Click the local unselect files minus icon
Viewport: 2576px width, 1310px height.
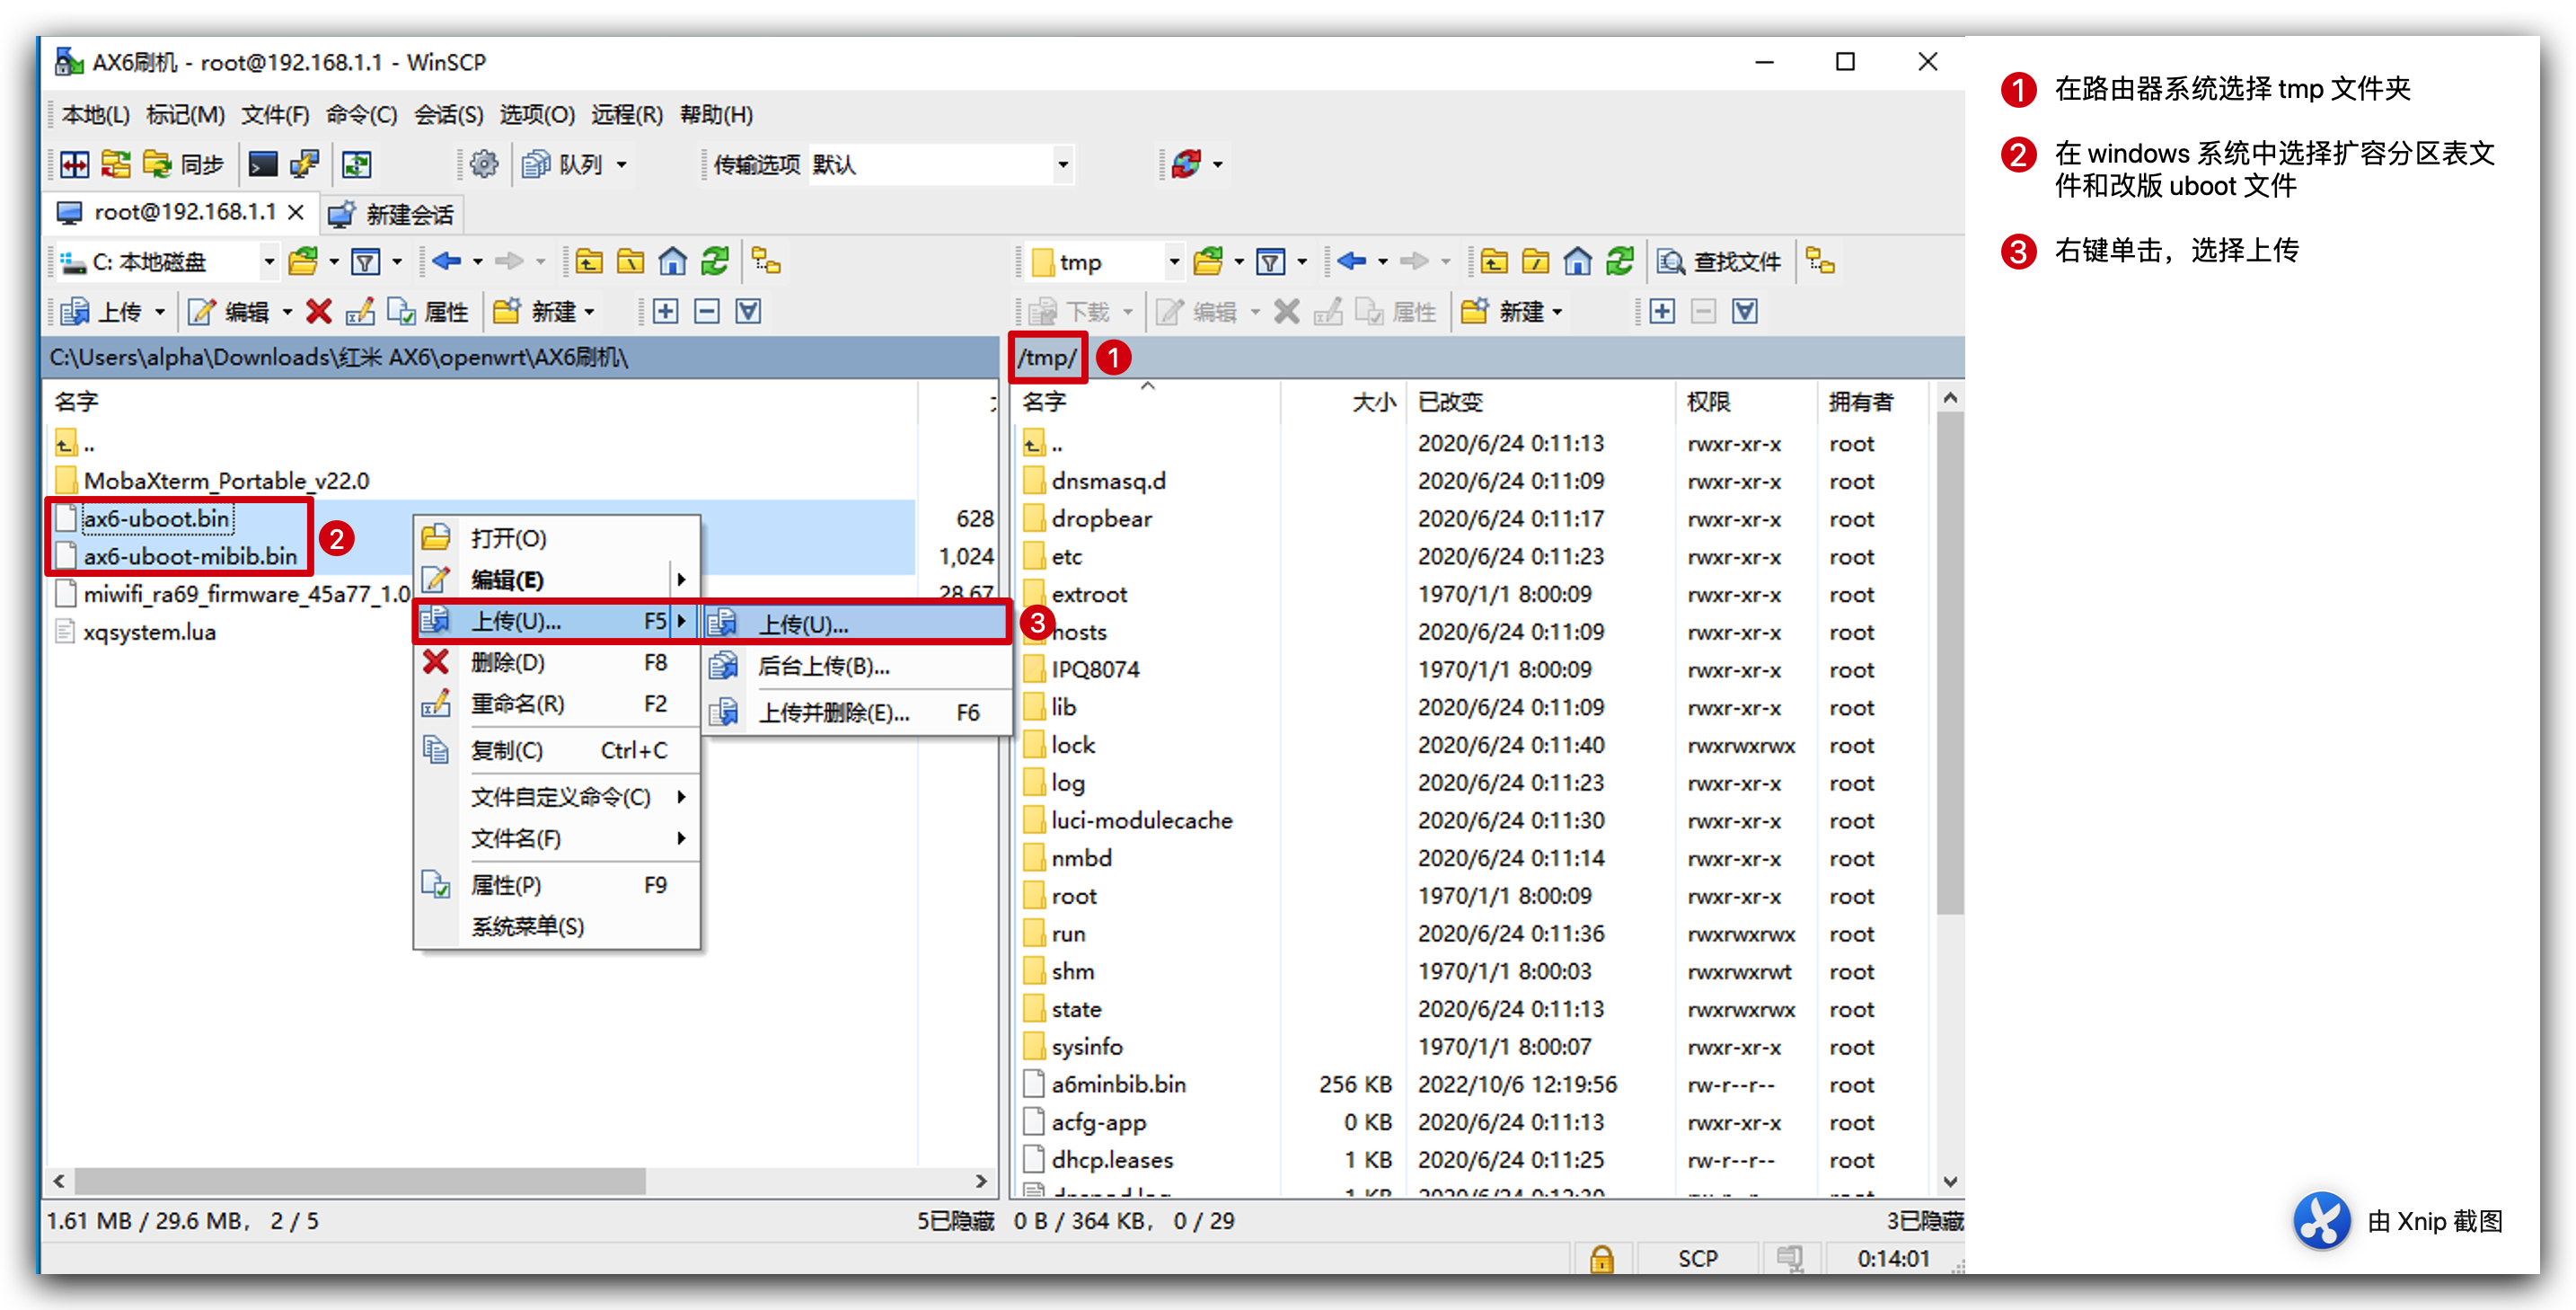point(707,312)
